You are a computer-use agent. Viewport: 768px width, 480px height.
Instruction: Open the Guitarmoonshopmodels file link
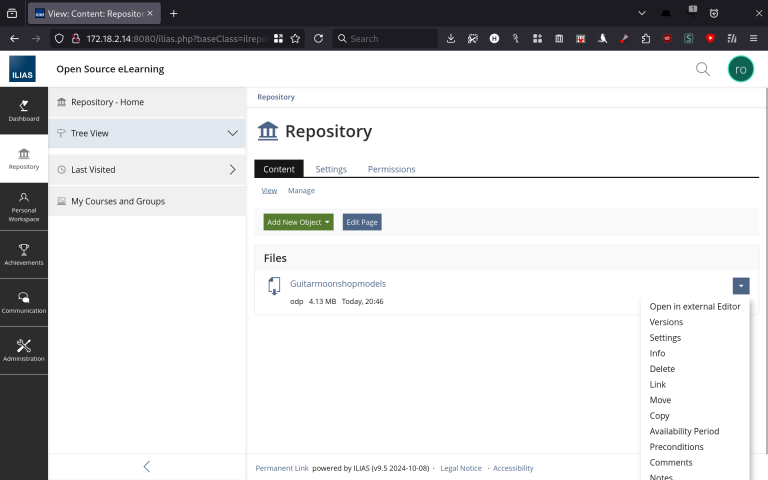point(337,284)
